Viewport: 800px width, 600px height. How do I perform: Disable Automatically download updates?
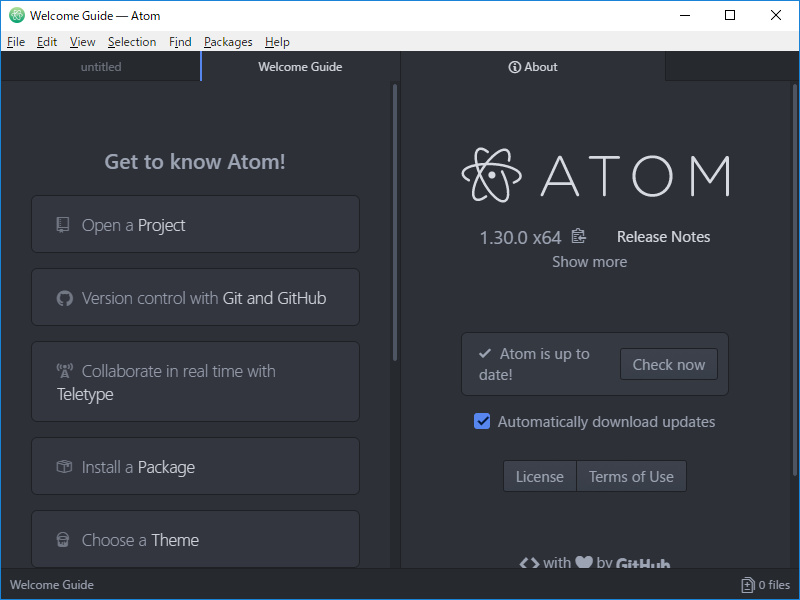[482, 421]
